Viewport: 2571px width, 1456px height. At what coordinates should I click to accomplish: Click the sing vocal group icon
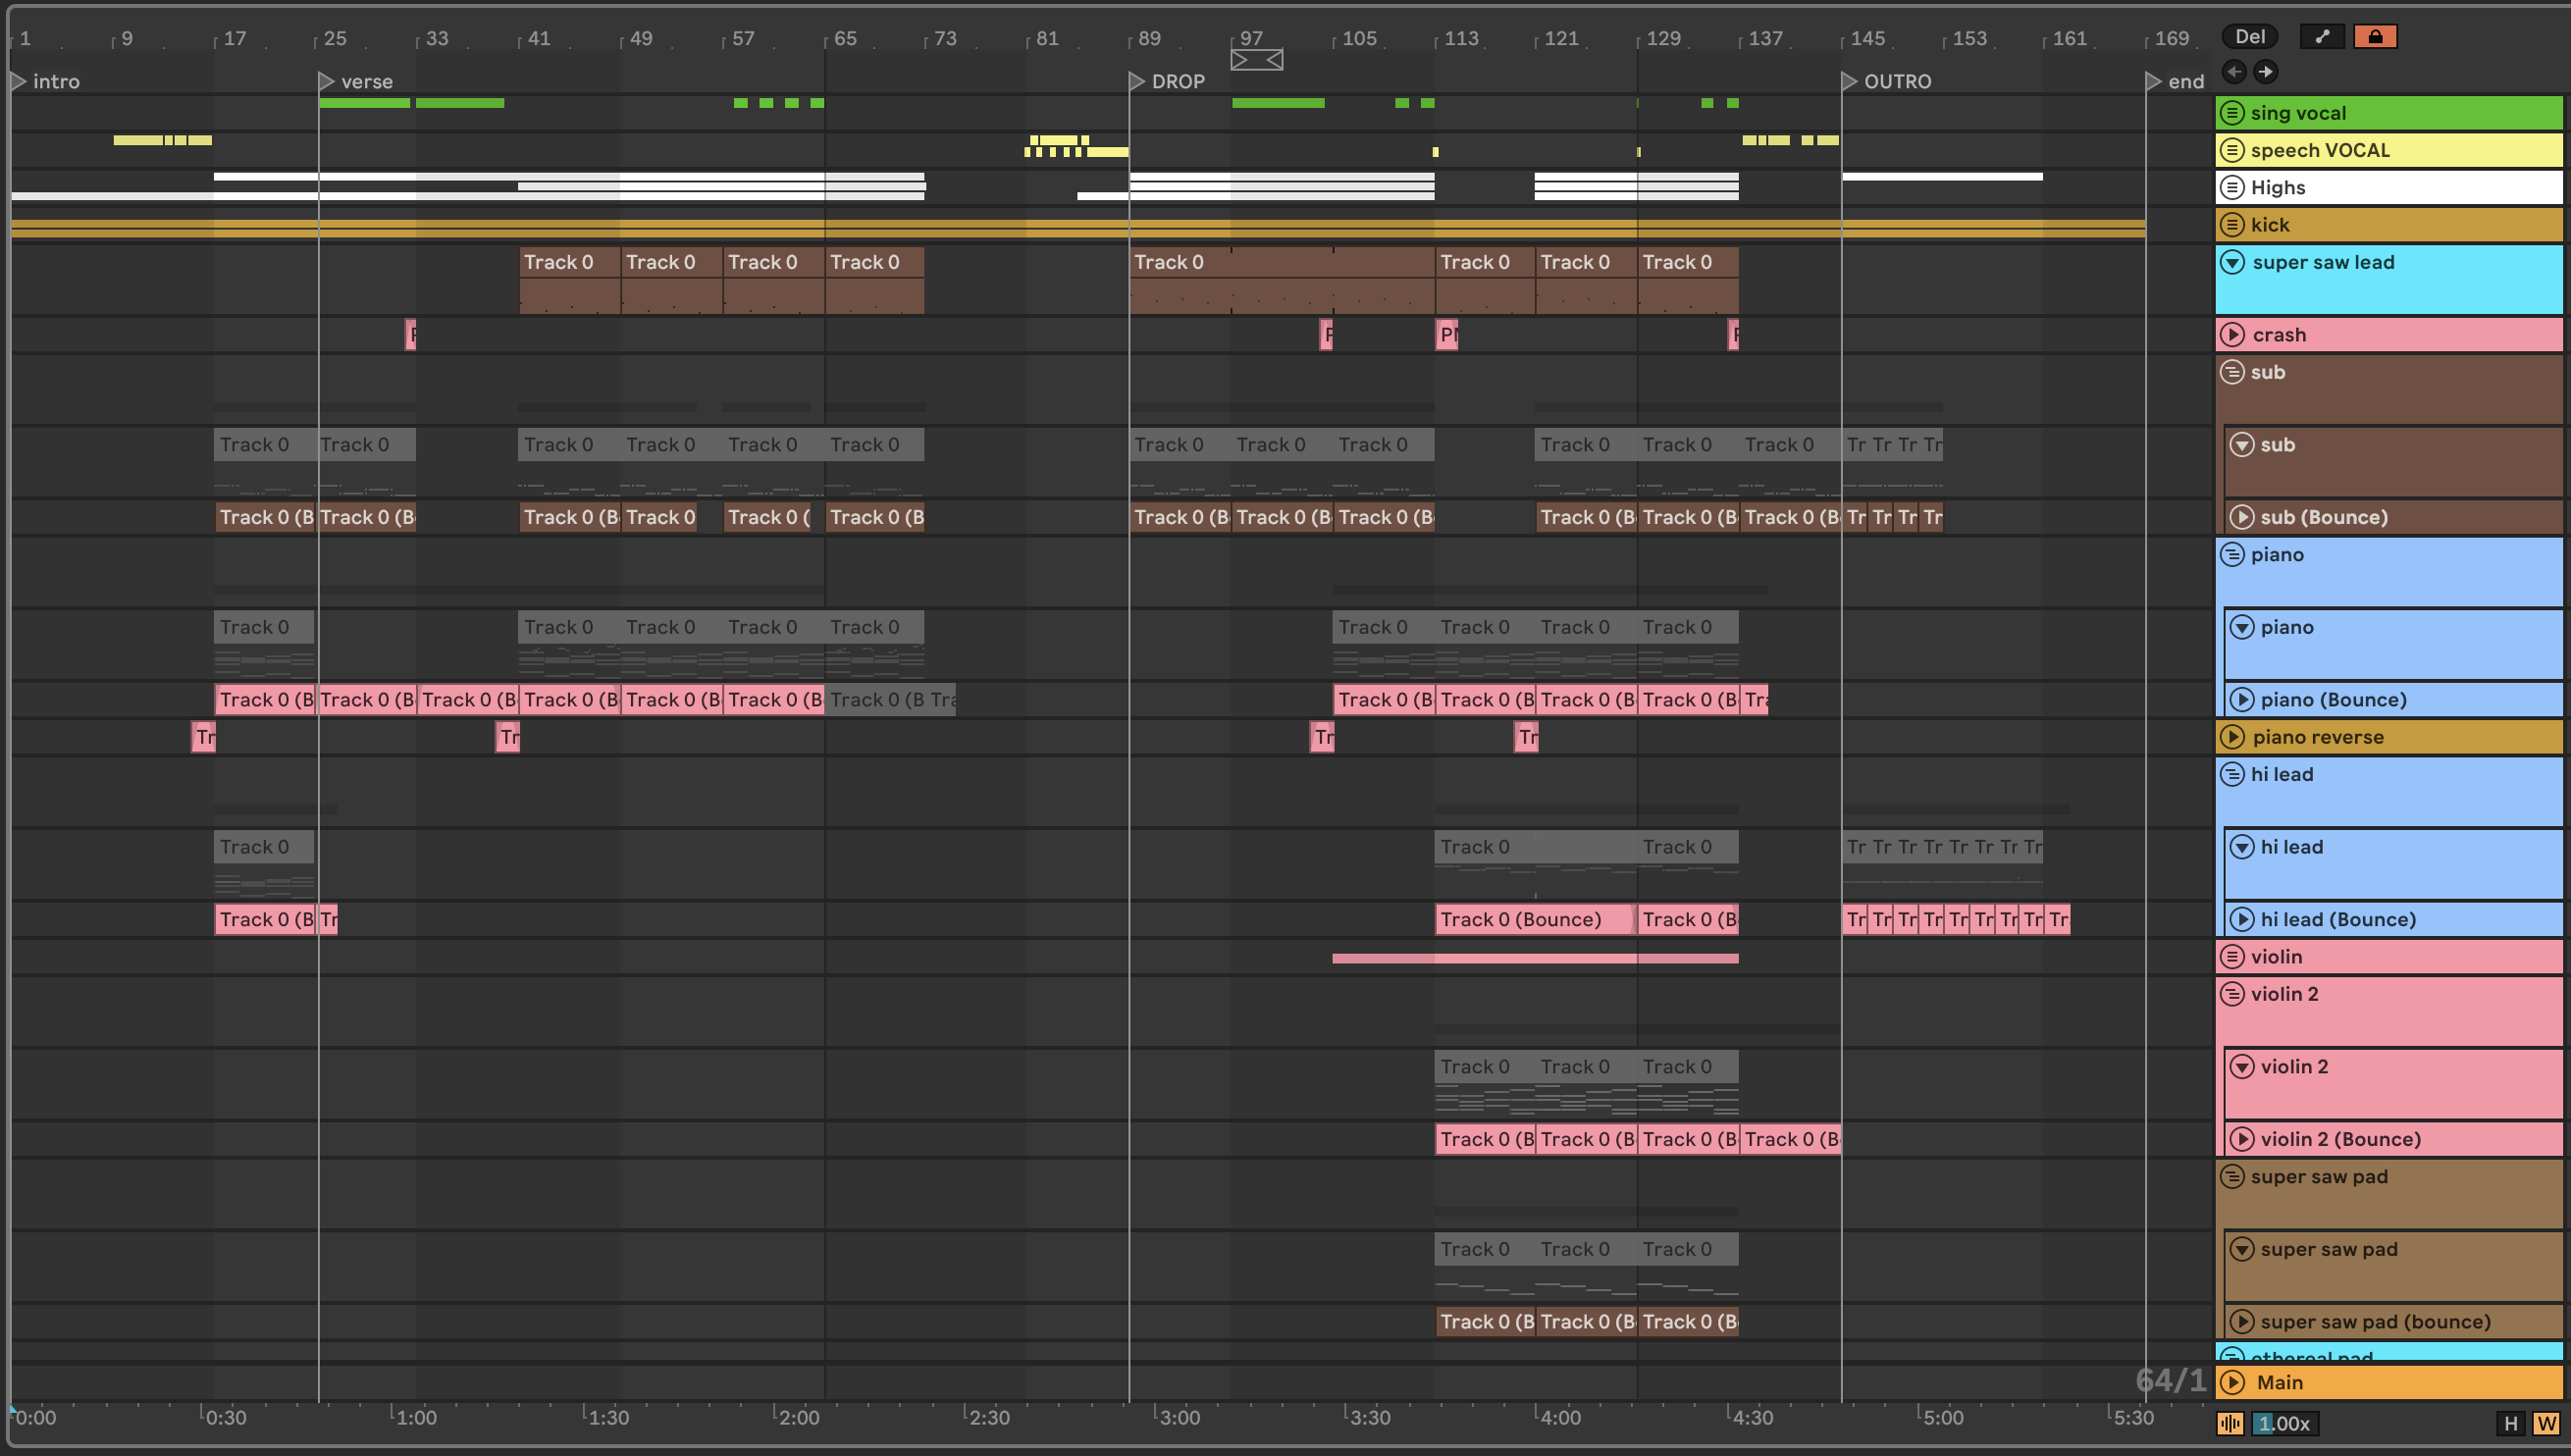pyautogui.click(x=2232, y=113)
